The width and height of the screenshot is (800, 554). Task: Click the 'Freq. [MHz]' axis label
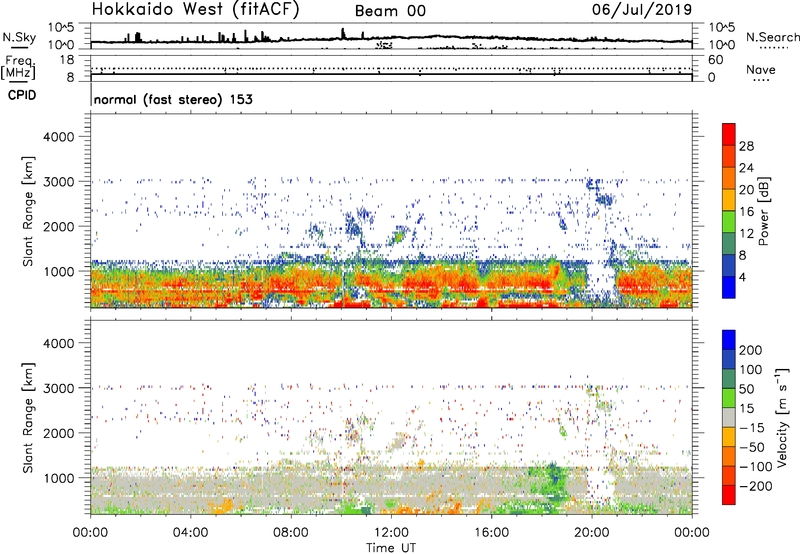pos(18,68)
